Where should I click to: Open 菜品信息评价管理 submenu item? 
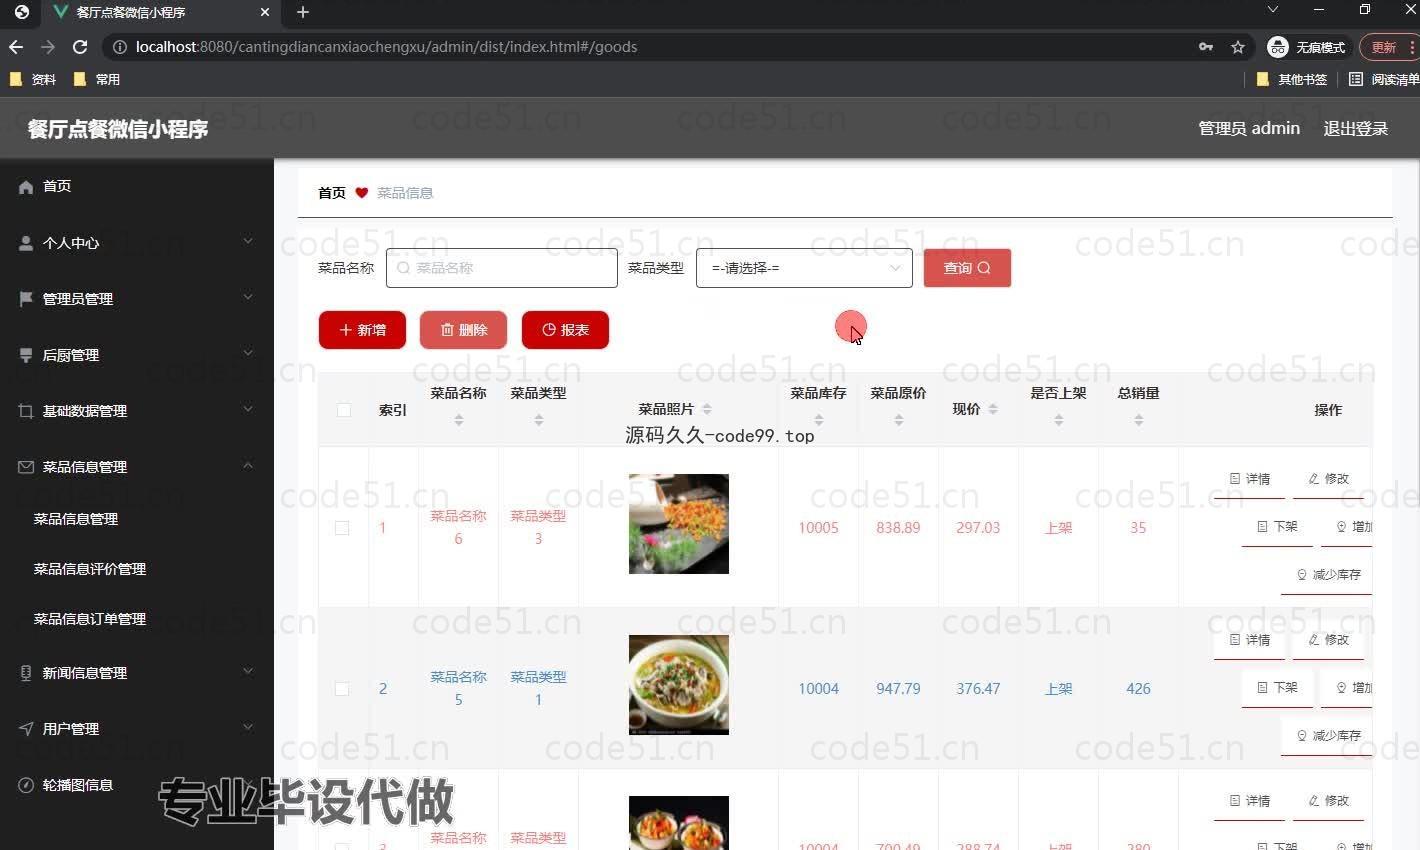pos(90,569)
